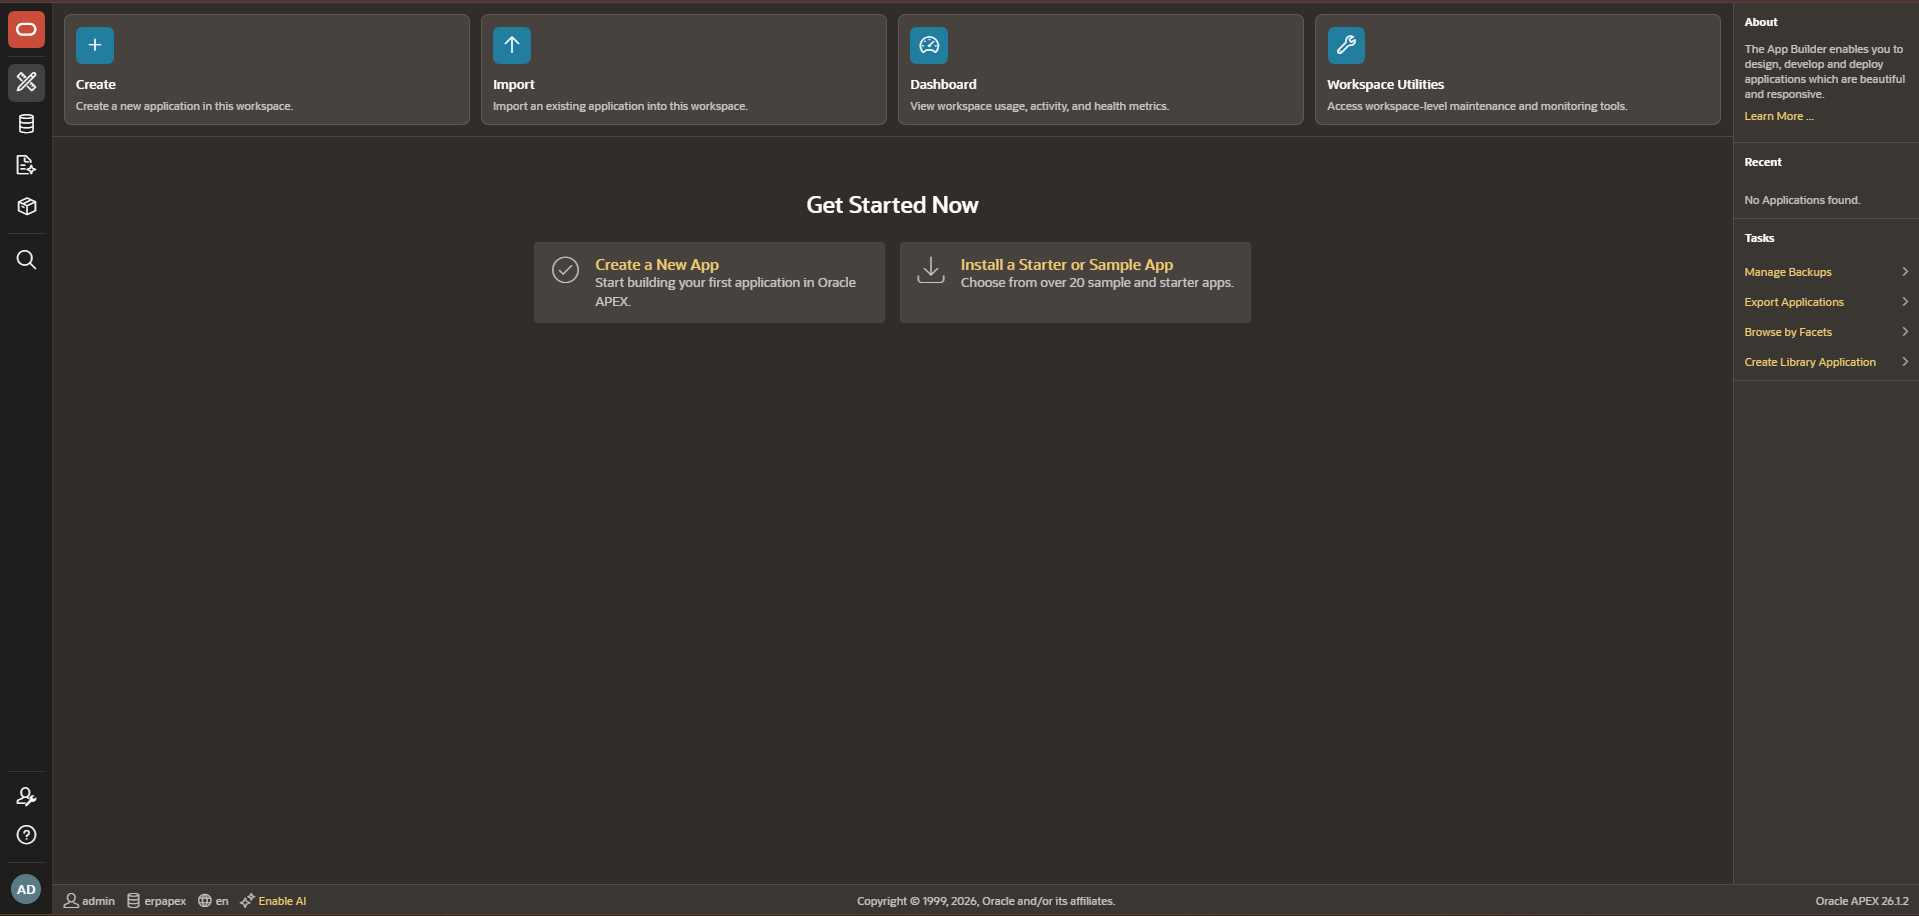Click the admin username in status bar

[x=98, y=901]
